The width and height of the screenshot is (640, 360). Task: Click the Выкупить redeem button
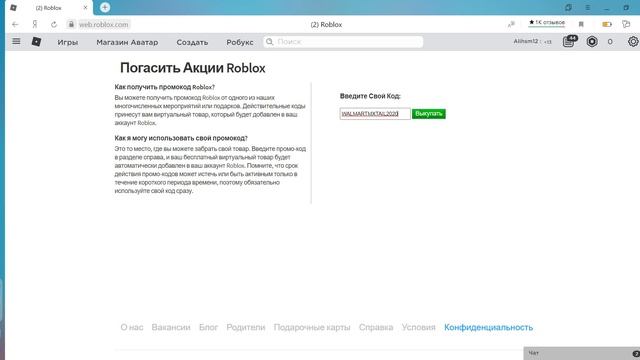(x=429, y=113)
